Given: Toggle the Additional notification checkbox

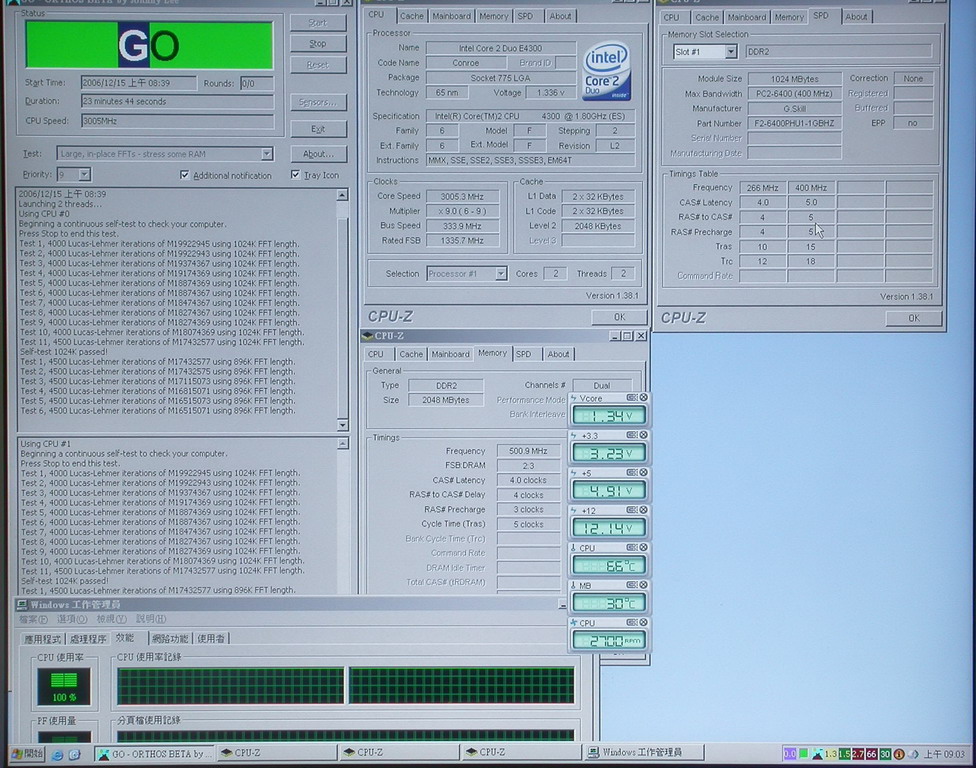Looking at the screenshot, I should pos(184,175).
